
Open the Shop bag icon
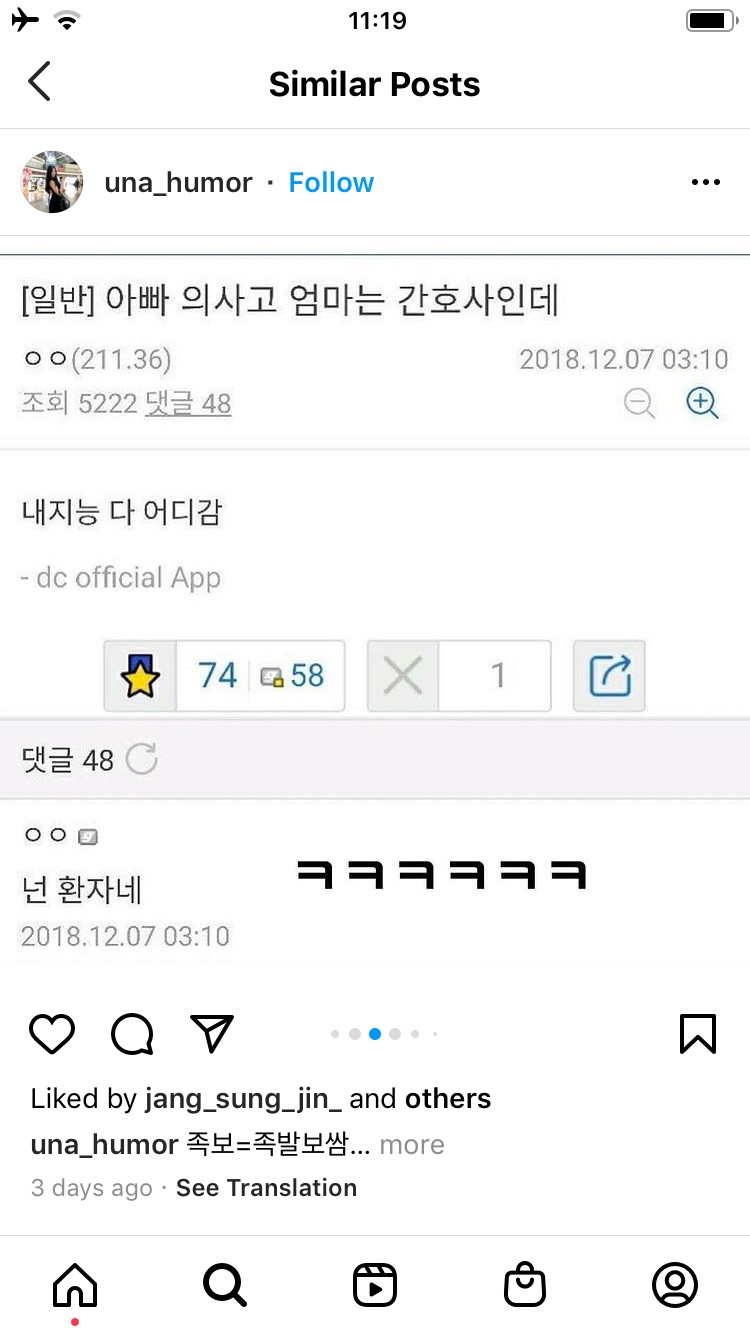[x=525, y=1285]
